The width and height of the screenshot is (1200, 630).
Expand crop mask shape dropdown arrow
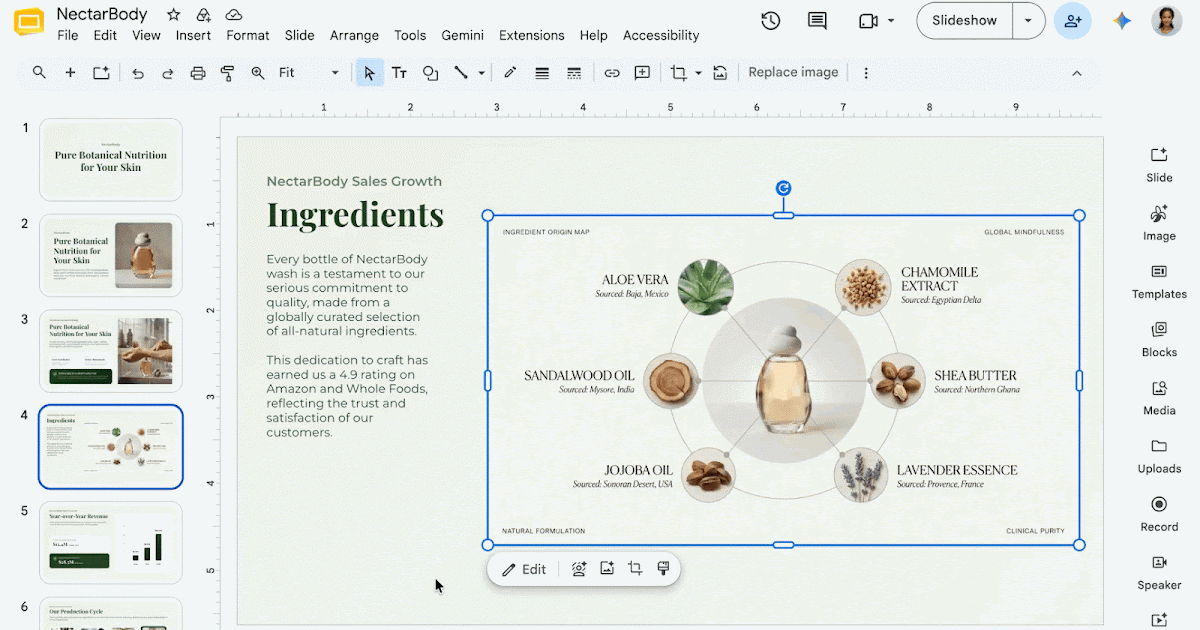click(x=698, y=73)
